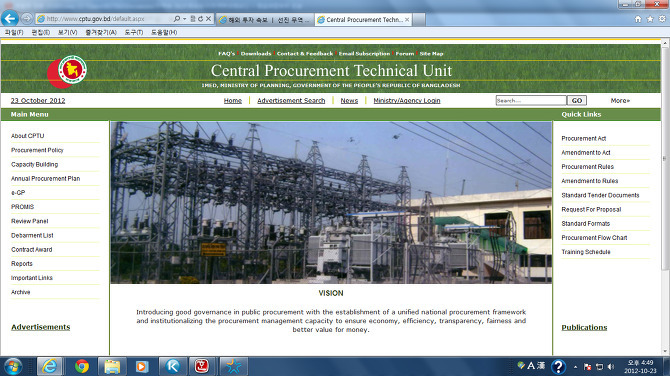This screenshot has height=376, width=670.
Task: Open the 보기(V) menu
Action: [68, 32]
